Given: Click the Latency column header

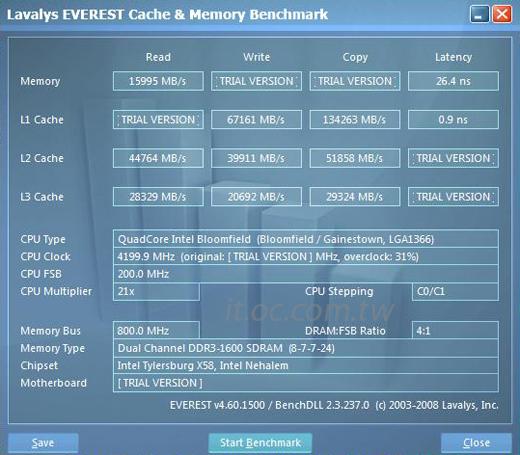Looking at the screenshot, I should (x=453, y=57).
